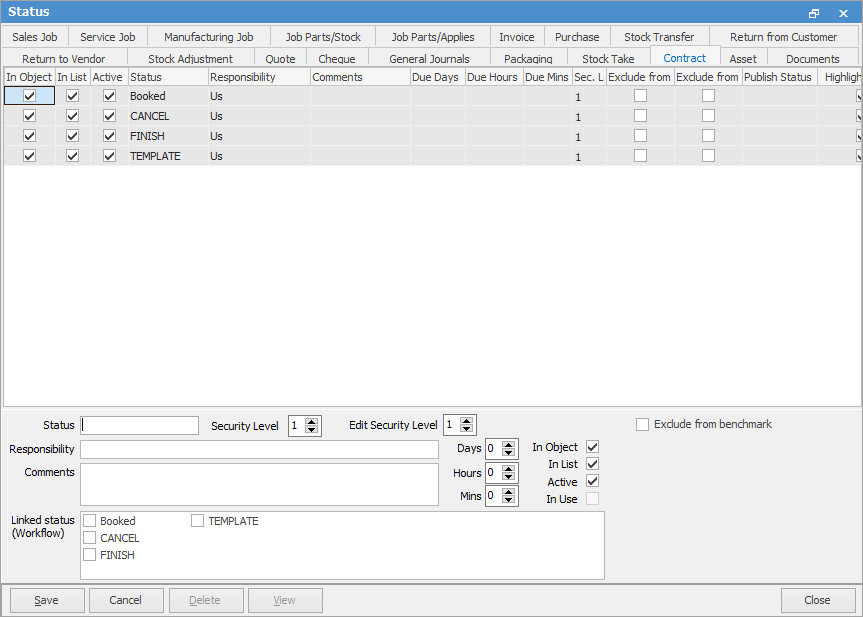Sort grid by Responsibility column header
This screenshot has width=863, height=617.
[258, 77]
